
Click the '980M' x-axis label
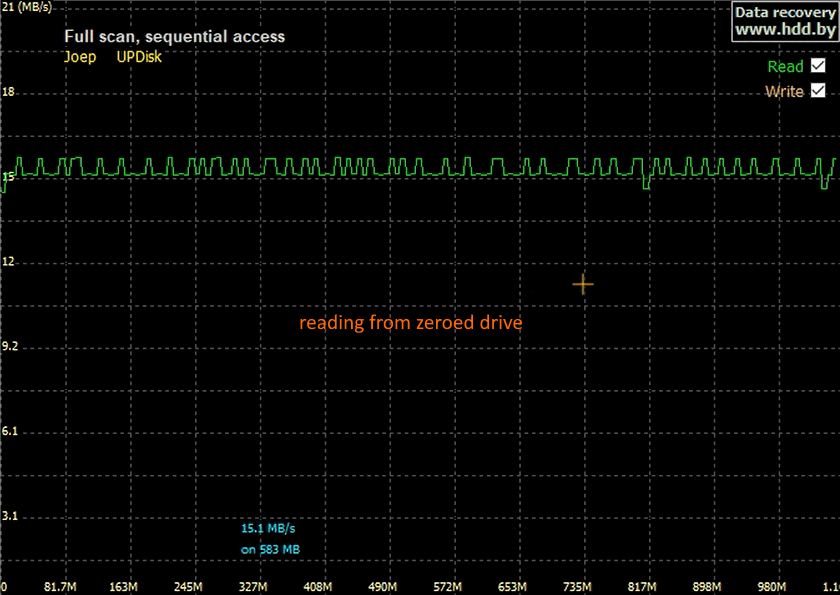click(x=771, y=587)
